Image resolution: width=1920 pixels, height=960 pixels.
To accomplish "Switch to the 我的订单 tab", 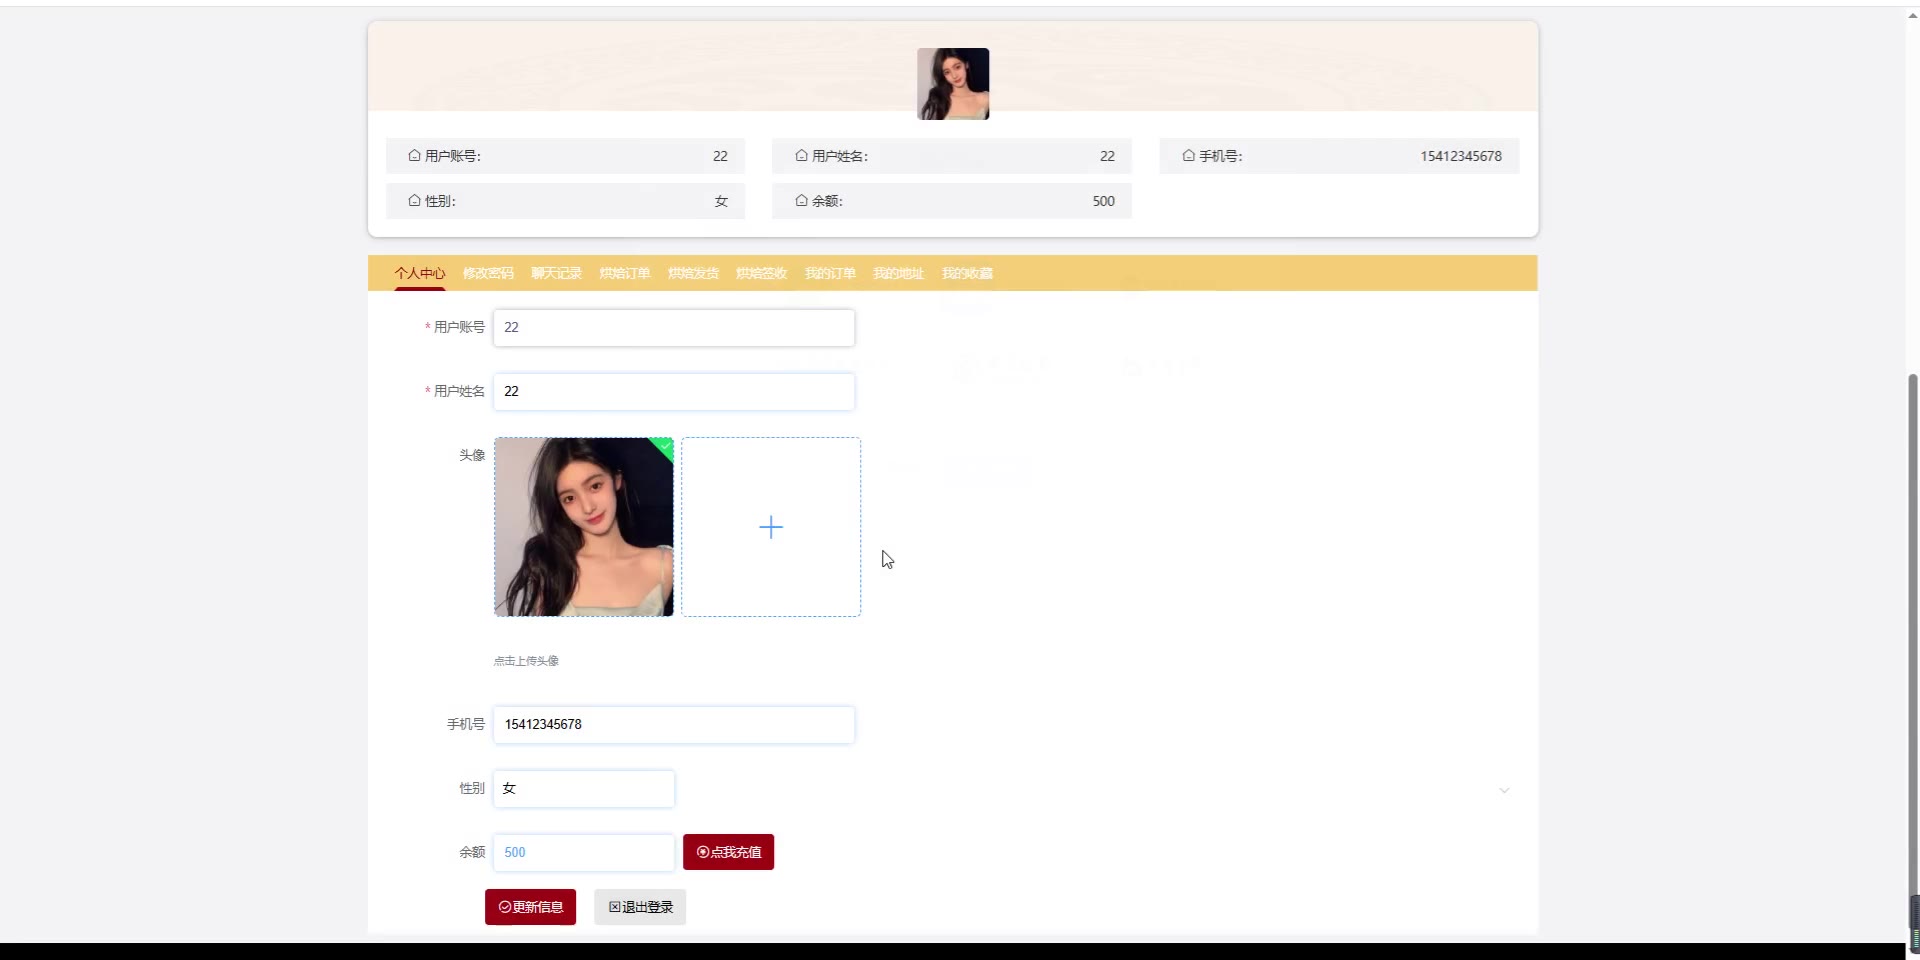I will 830,273.
